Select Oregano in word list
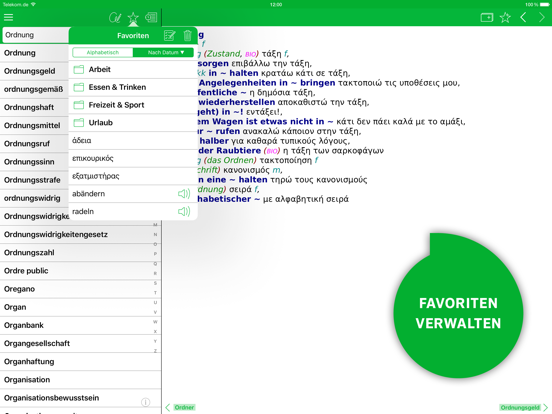 tap(80, 289)
